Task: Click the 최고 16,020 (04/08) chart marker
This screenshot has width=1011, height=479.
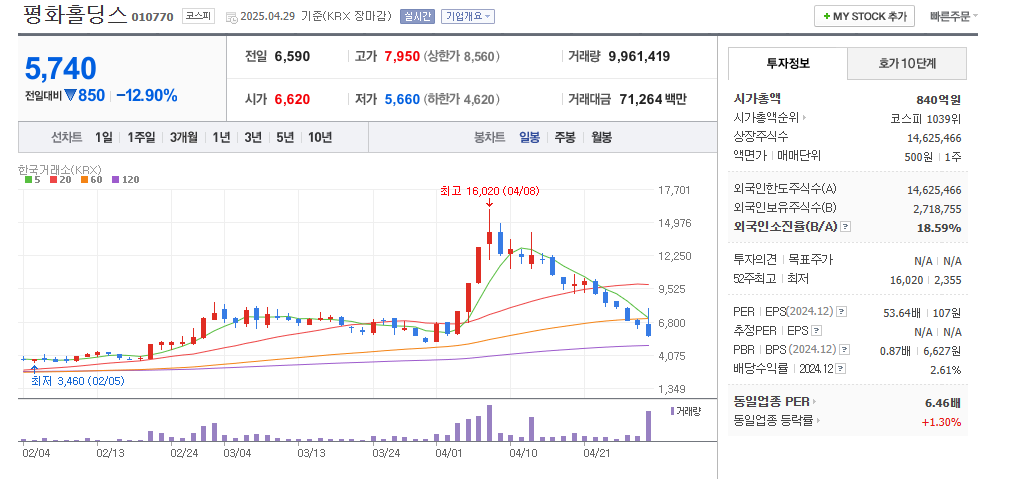Action: (x=489, y=191)
